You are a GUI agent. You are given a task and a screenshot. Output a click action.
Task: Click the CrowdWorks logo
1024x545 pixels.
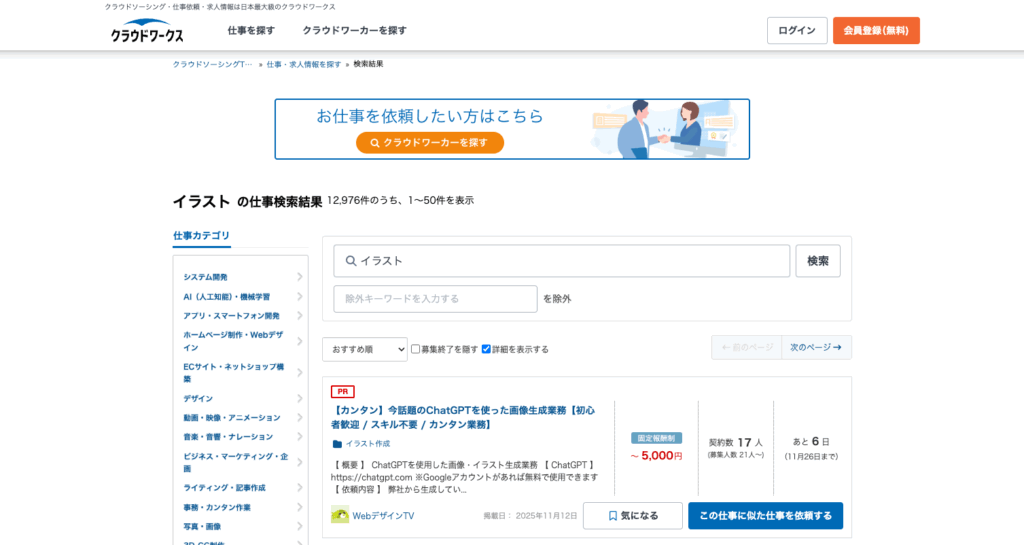147,31
